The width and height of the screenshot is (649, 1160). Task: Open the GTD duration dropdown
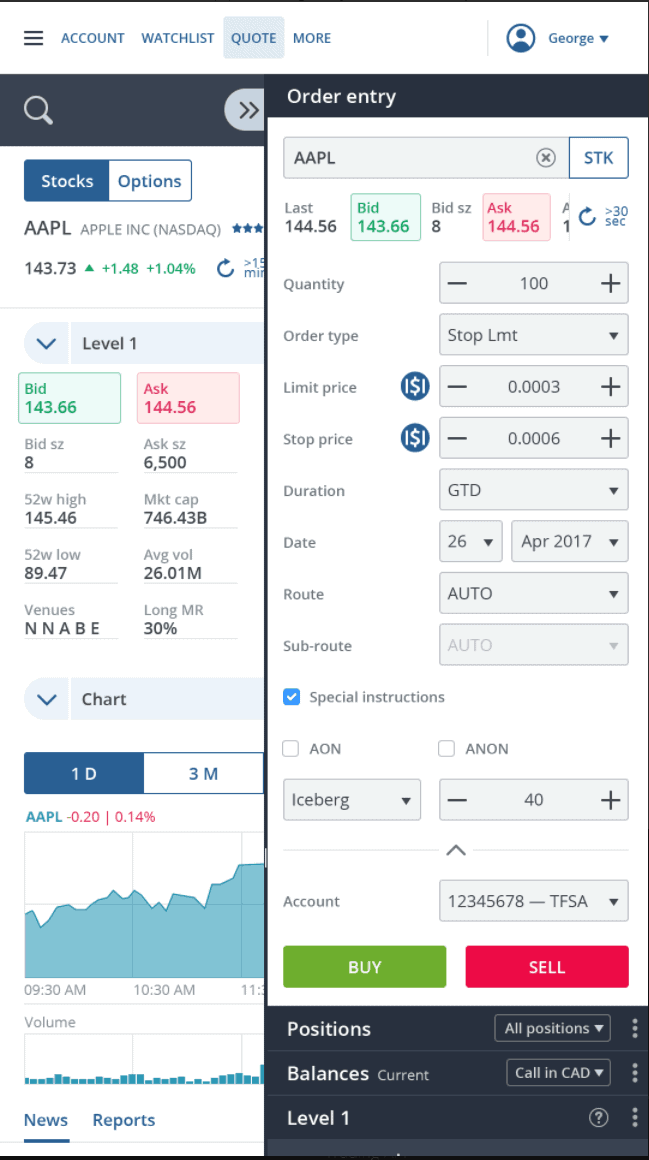coord(533,490)
